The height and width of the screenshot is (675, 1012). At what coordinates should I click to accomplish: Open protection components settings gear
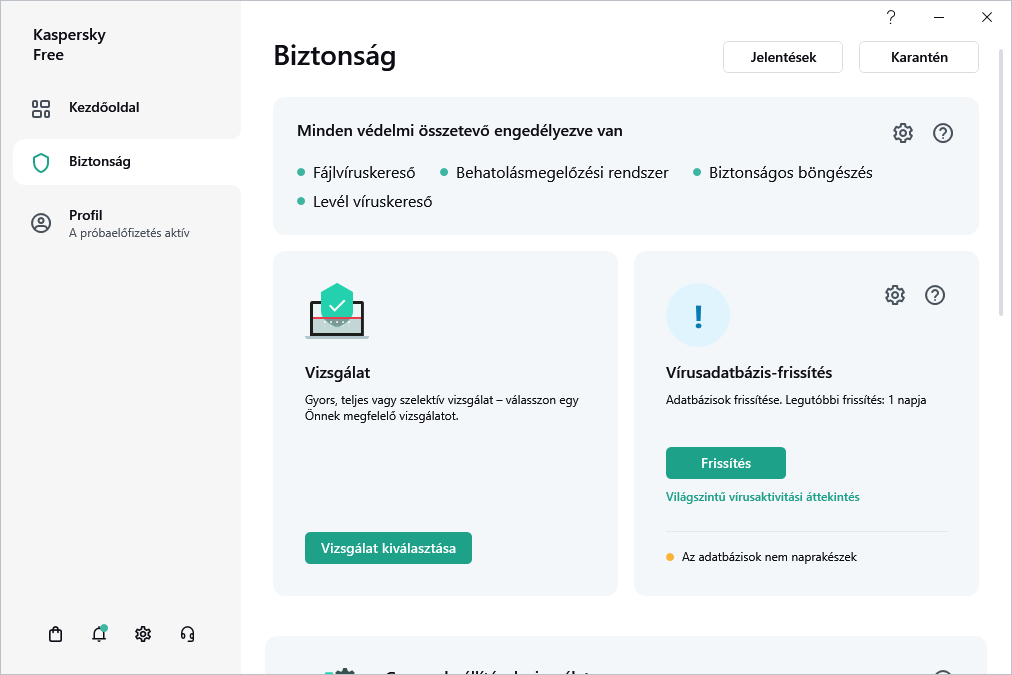click(903, 133)
